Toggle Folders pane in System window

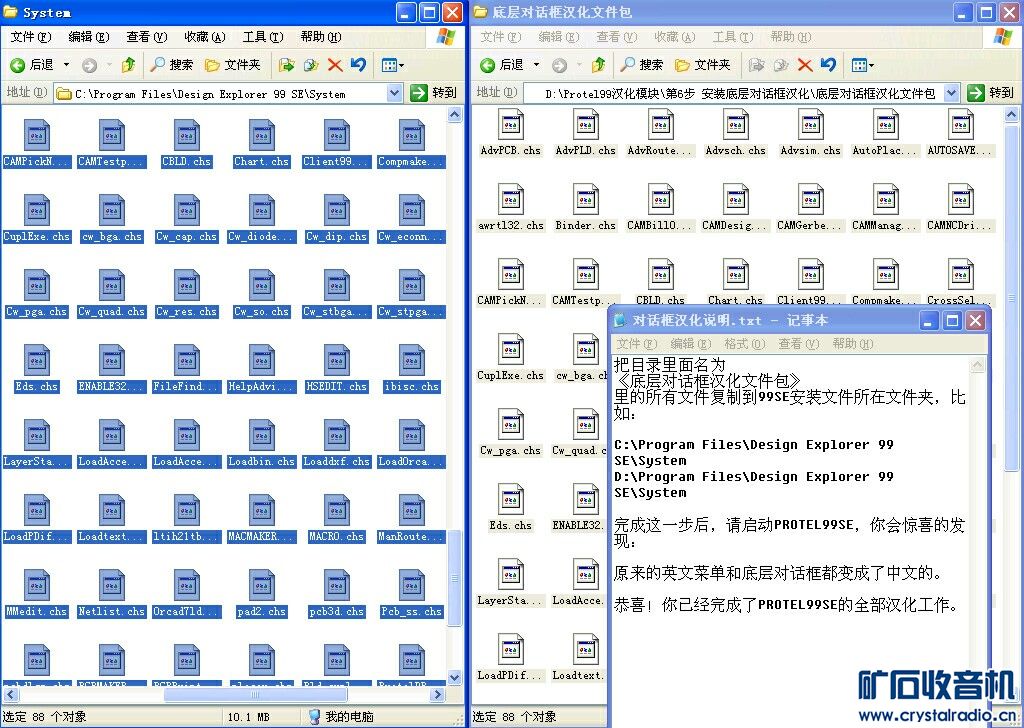click(233, 65)
